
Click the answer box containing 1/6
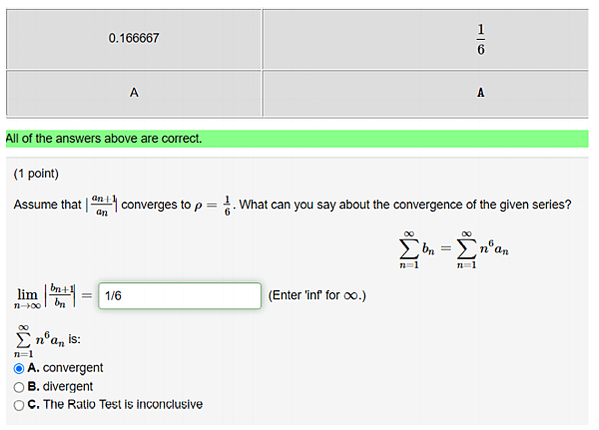(x=180, y=296)
